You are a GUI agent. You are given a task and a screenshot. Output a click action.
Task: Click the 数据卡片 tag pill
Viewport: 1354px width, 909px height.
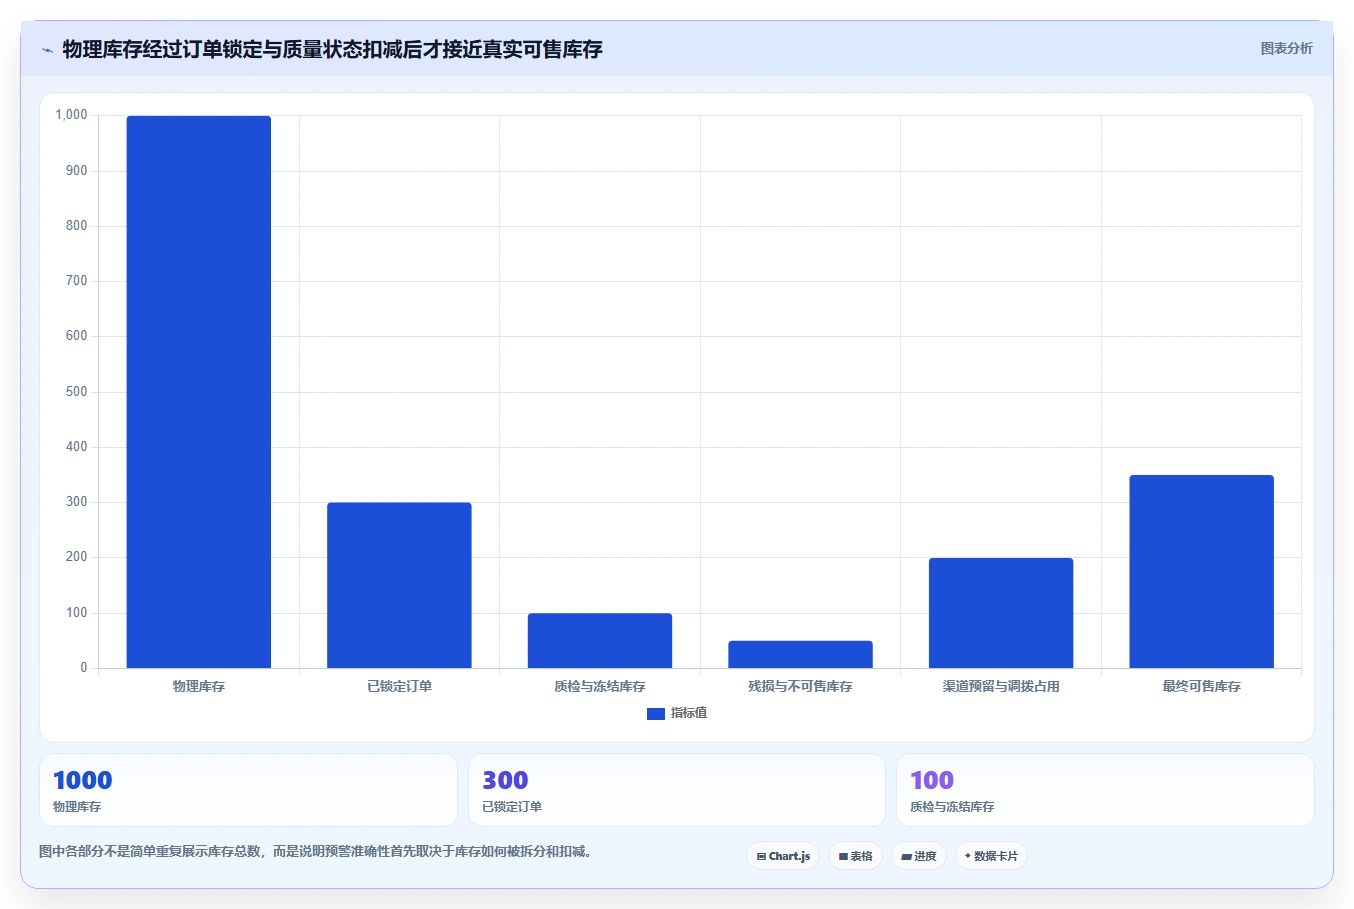pyautogui.click(x=991, y=856)
